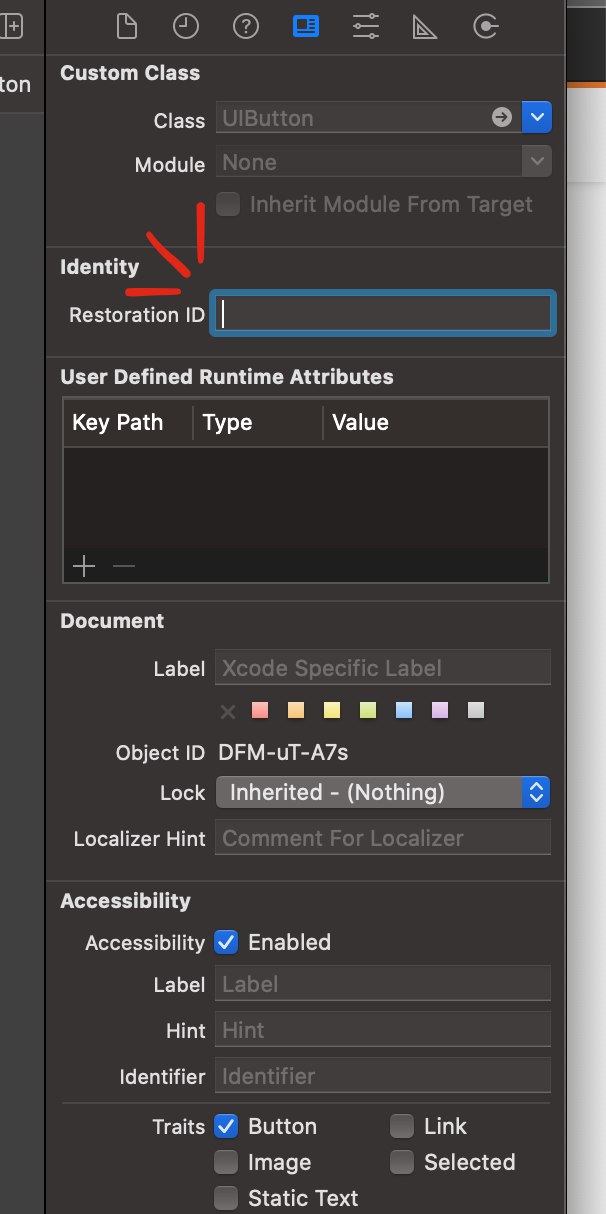The height and width of the screenshot is (1214, 606).
Task: Open the History inspector
Action: pyautogui.click(x=186, y=26)
